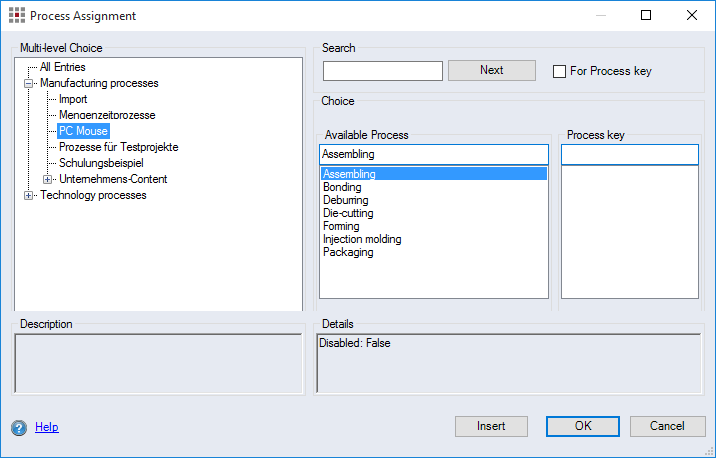The width and height of the screenshot is (716, 458).
Task: Maximize the Process Assignment window
Action: (646, 16)
